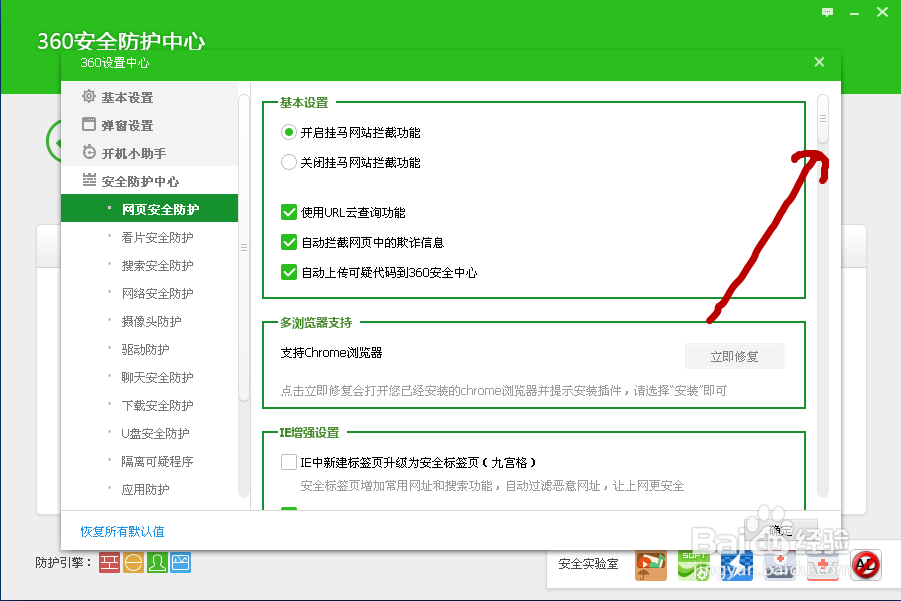Open the red cross repair tool icon
The width and height of the screenshot is (901, 601).
tap(823, 565)
